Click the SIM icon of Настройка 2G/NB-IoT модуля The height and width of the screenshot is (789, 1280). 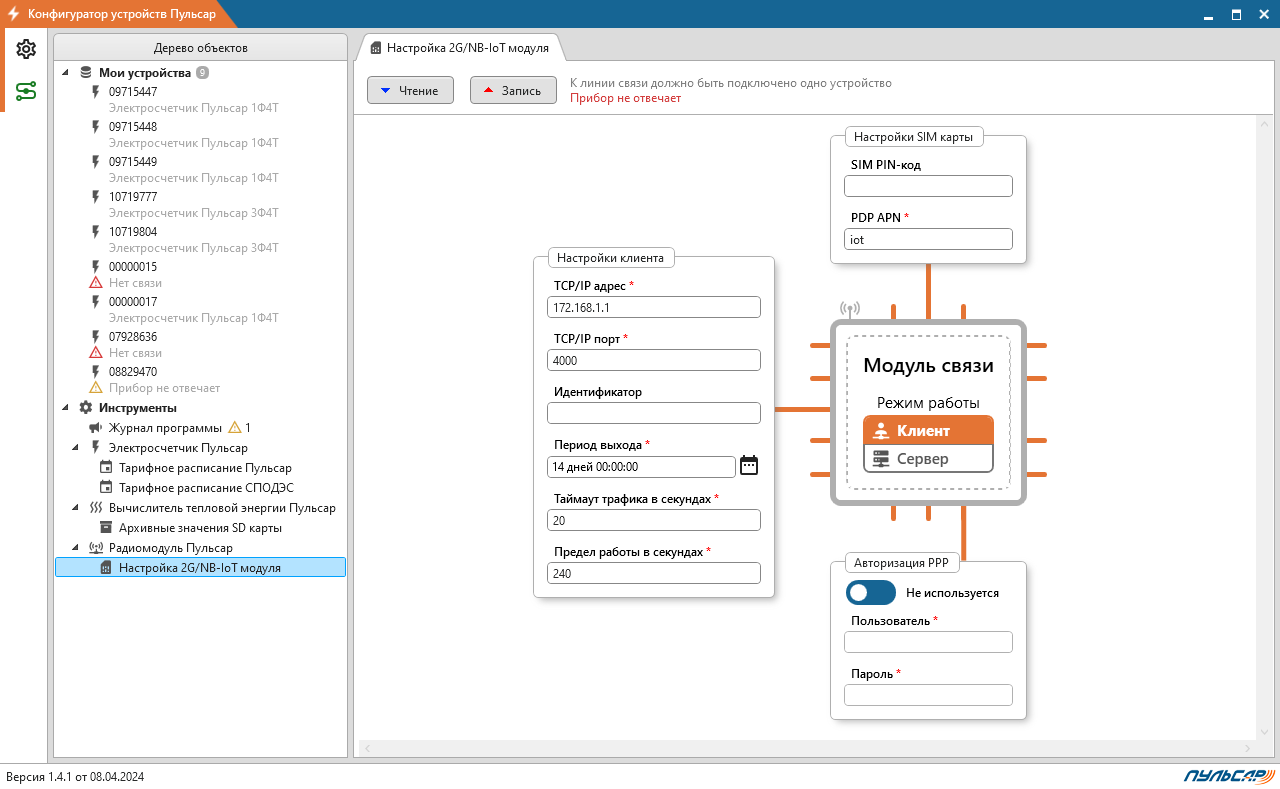[106, 568]
